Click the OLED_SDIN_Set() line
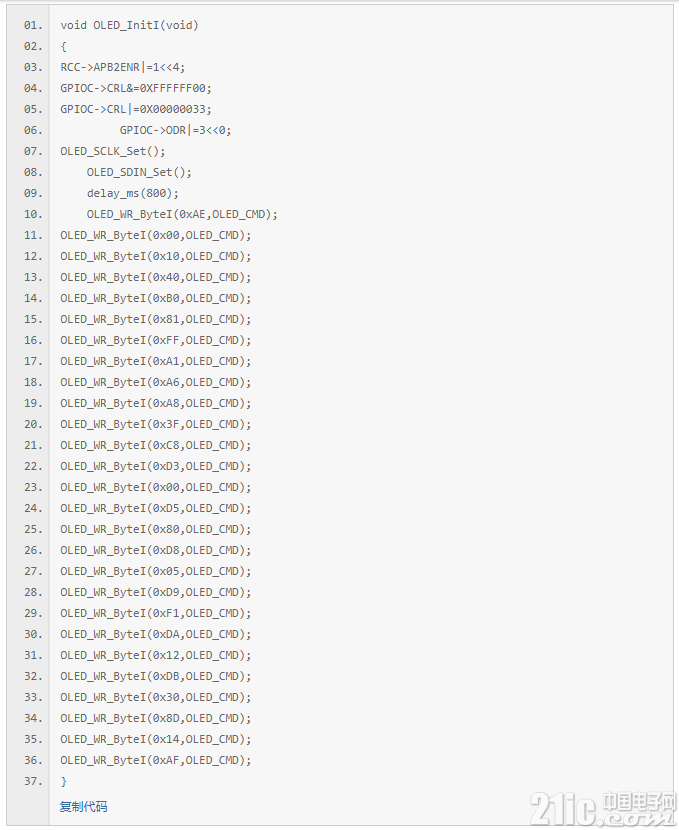Image resolution: width=679 pixels, height=830 pixels. 139,172
